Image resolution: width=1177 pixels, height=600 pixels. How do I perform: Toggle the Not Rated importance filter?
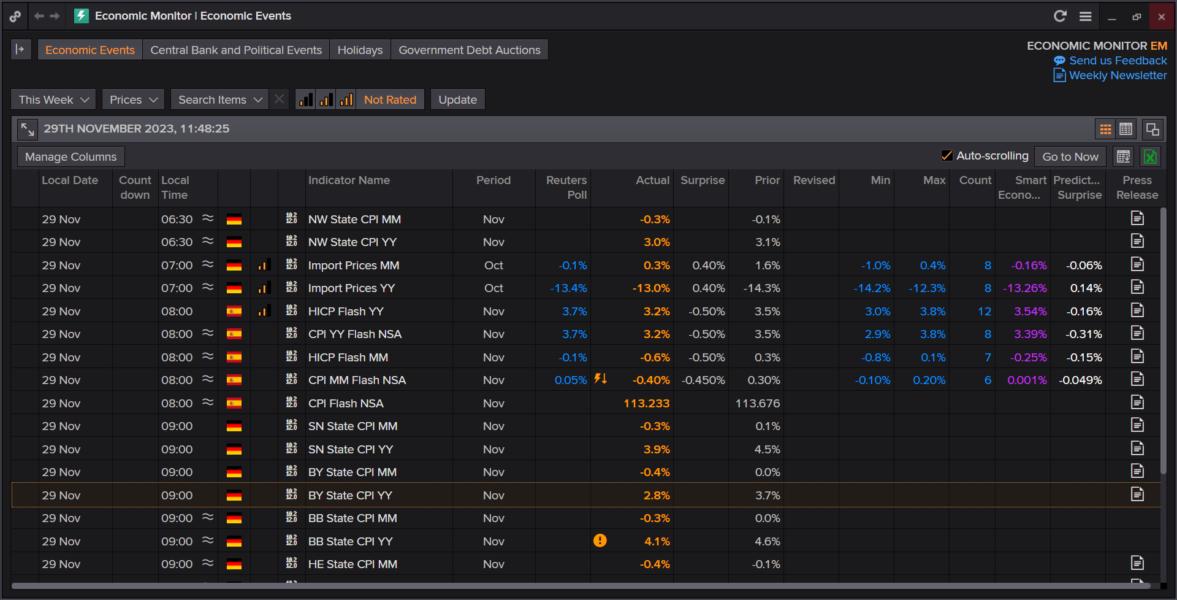[389, 99]
